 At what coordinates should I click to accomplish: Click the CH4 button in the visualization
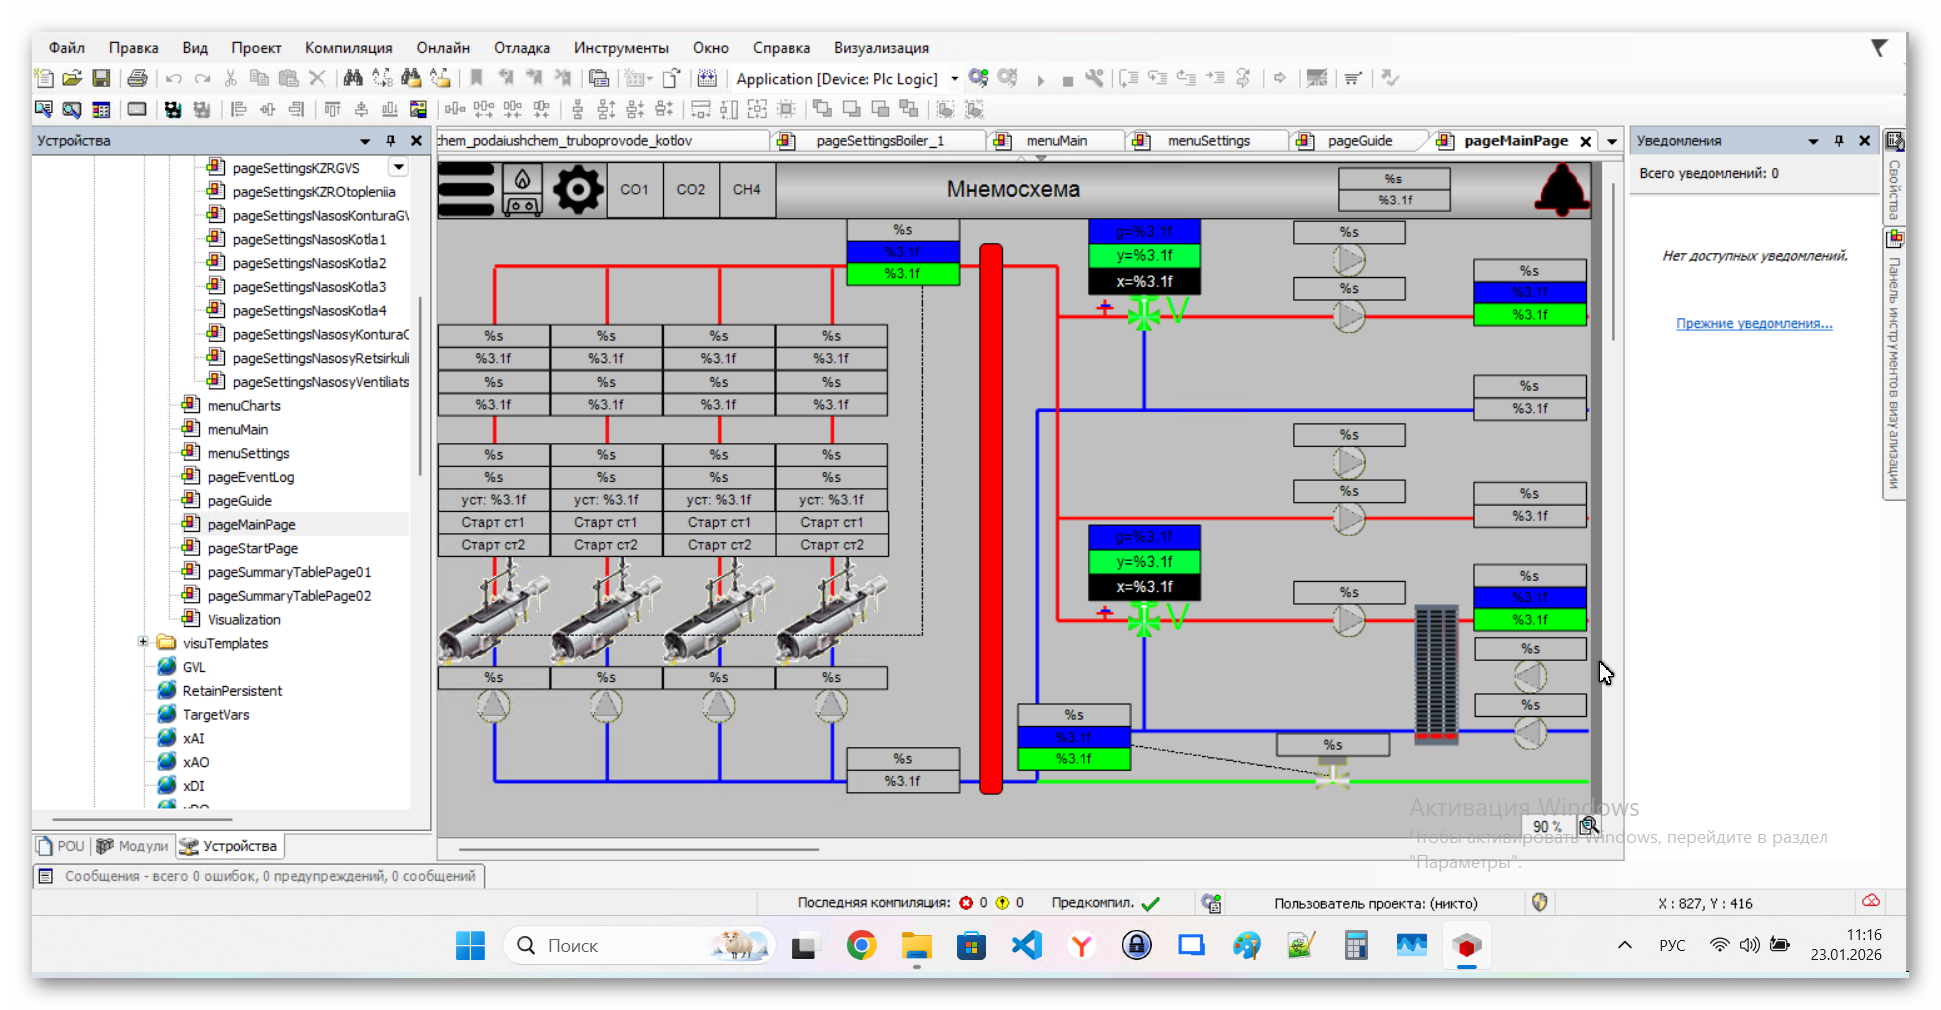pos(746,189)
